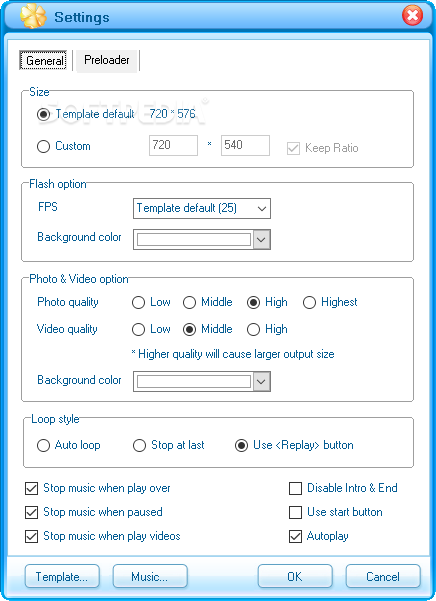The height and width of the screenshot is (601, 436).
Task: Click the '720 * 576' template size text
Action: tap(172, 114)
